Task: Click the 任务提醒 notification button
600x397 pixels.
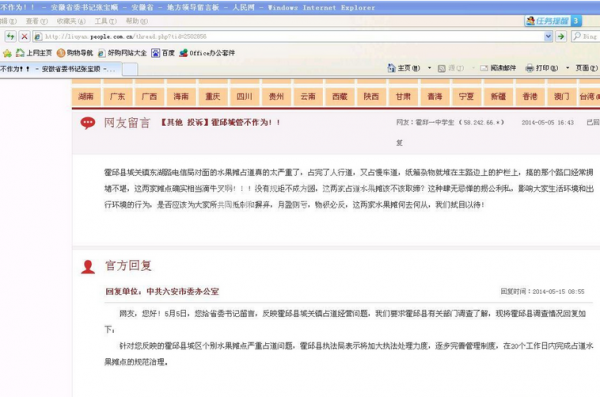Action: pos(553,21)
